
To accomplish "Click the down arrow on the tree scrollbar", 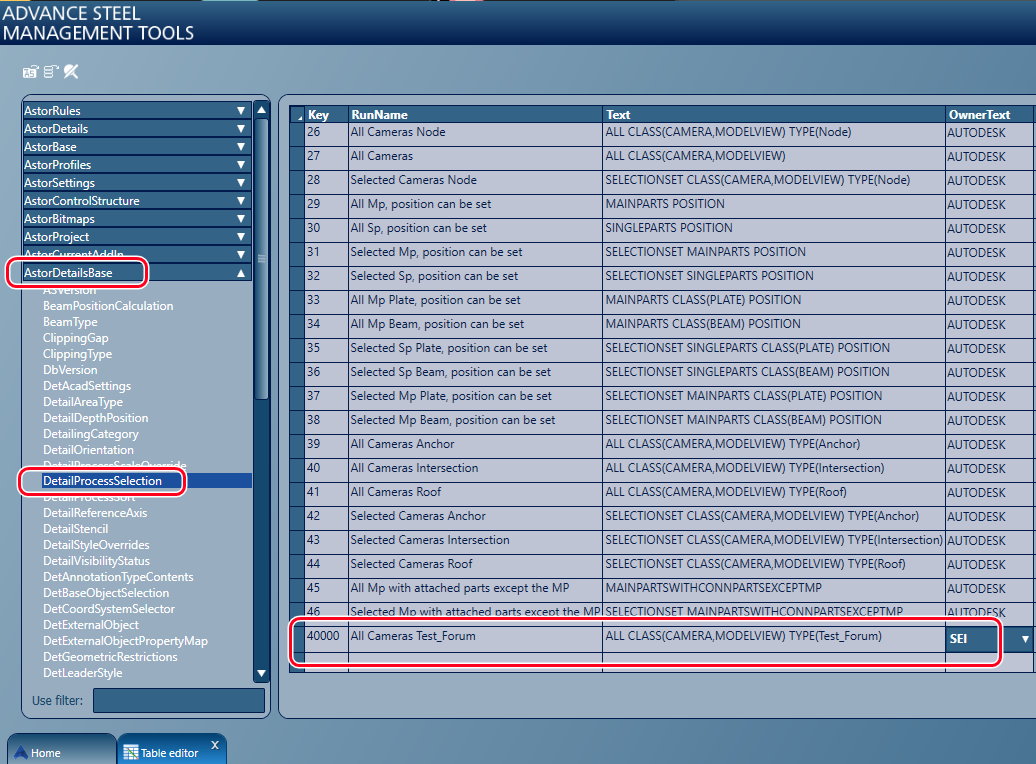I will point(260,673).
